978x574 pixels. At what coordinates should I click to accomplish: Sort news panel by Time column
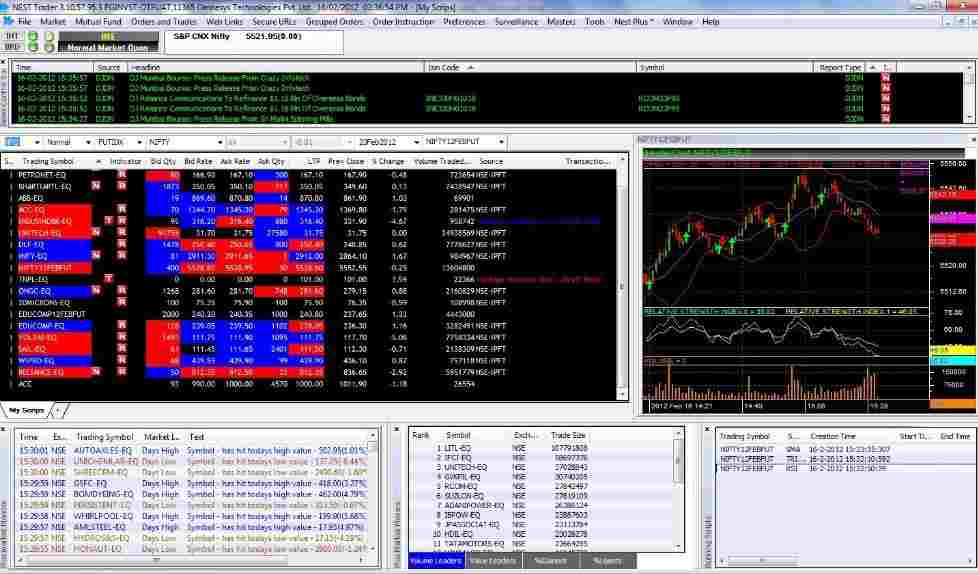point(53,67)
